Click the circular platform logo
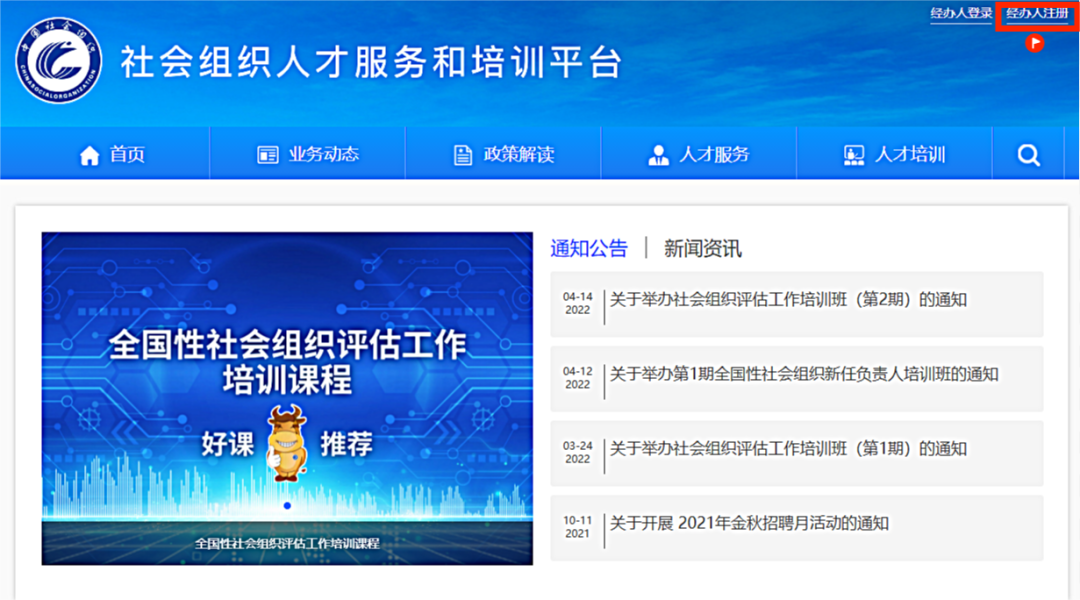The image size is (1080, 600). click(58, 62)
